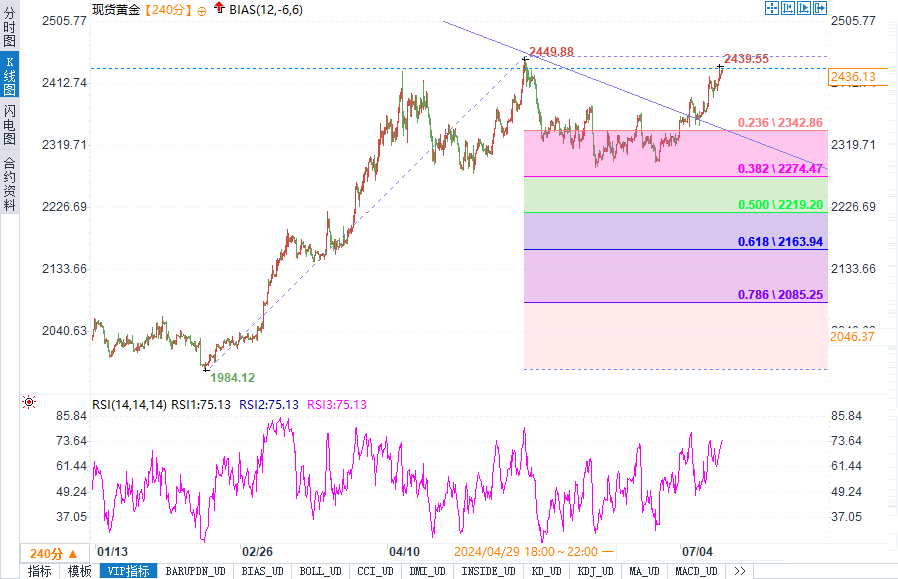
Task: Click the 现货黄金 chart title
Action: [x=116, y=10]
